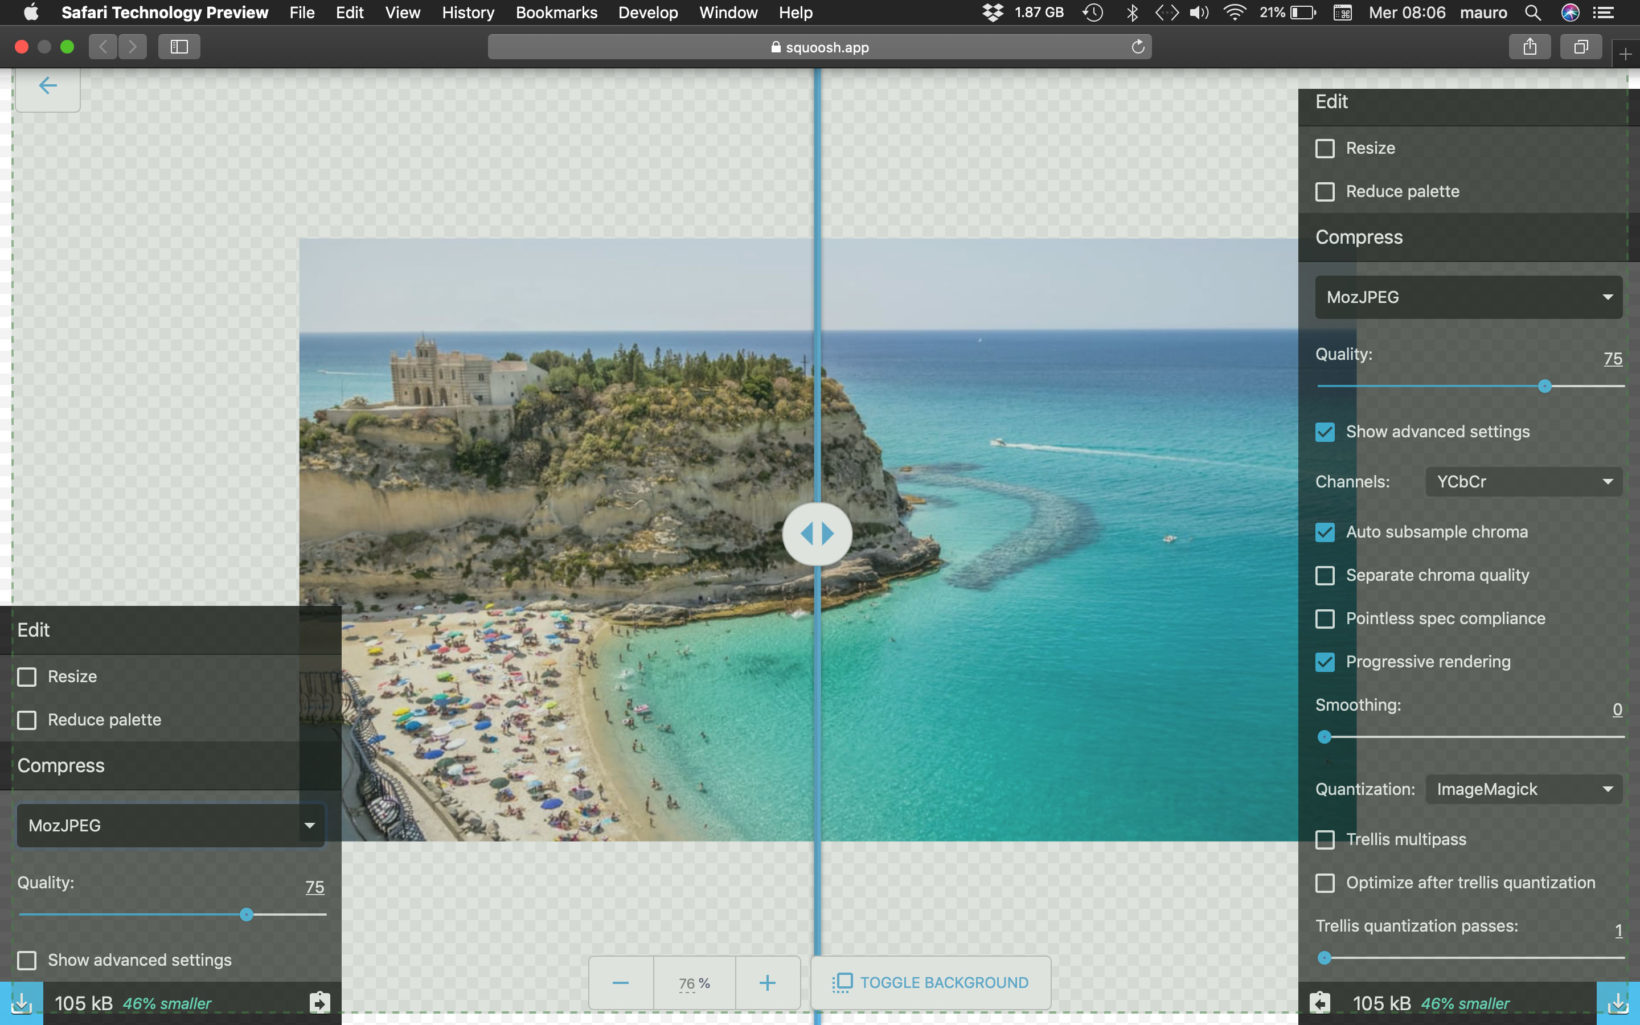The height and width of the screenshot is (1025, 1640).
Task: Download the right side compressed image
Action: (1617, 1003)
